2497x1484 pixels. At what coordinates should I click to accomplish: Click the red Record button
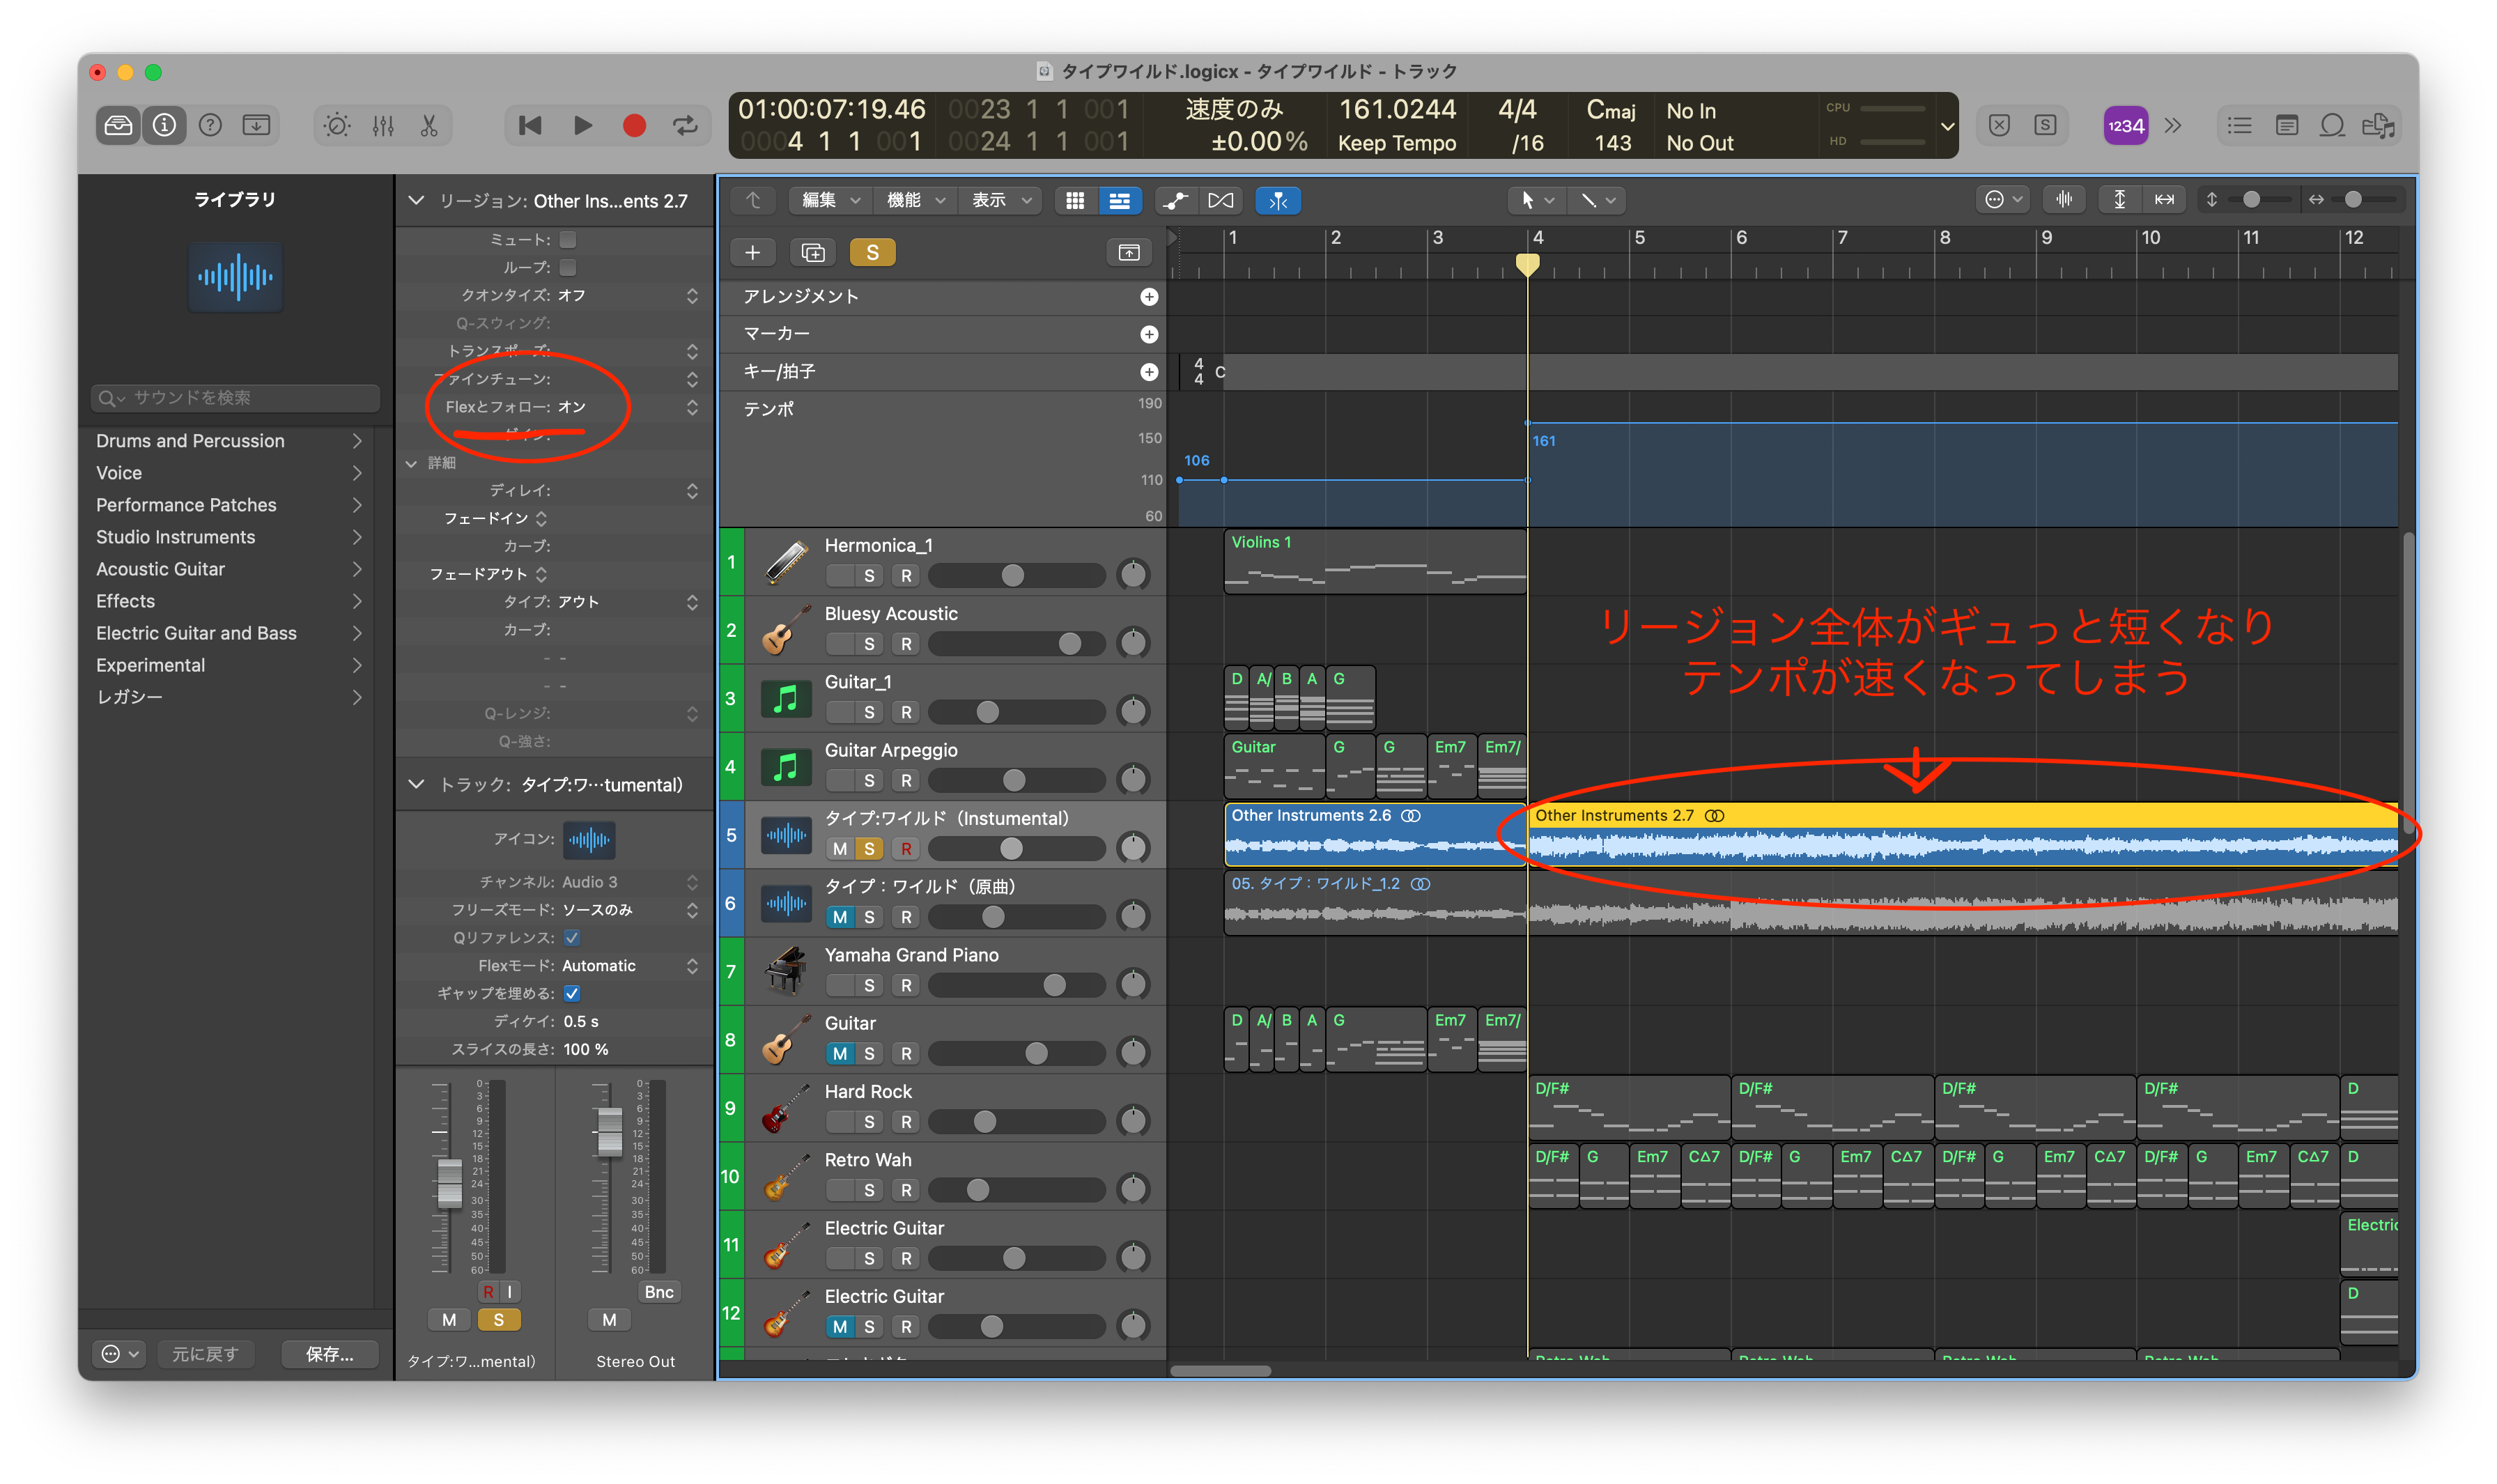click(x=634, y=125)
